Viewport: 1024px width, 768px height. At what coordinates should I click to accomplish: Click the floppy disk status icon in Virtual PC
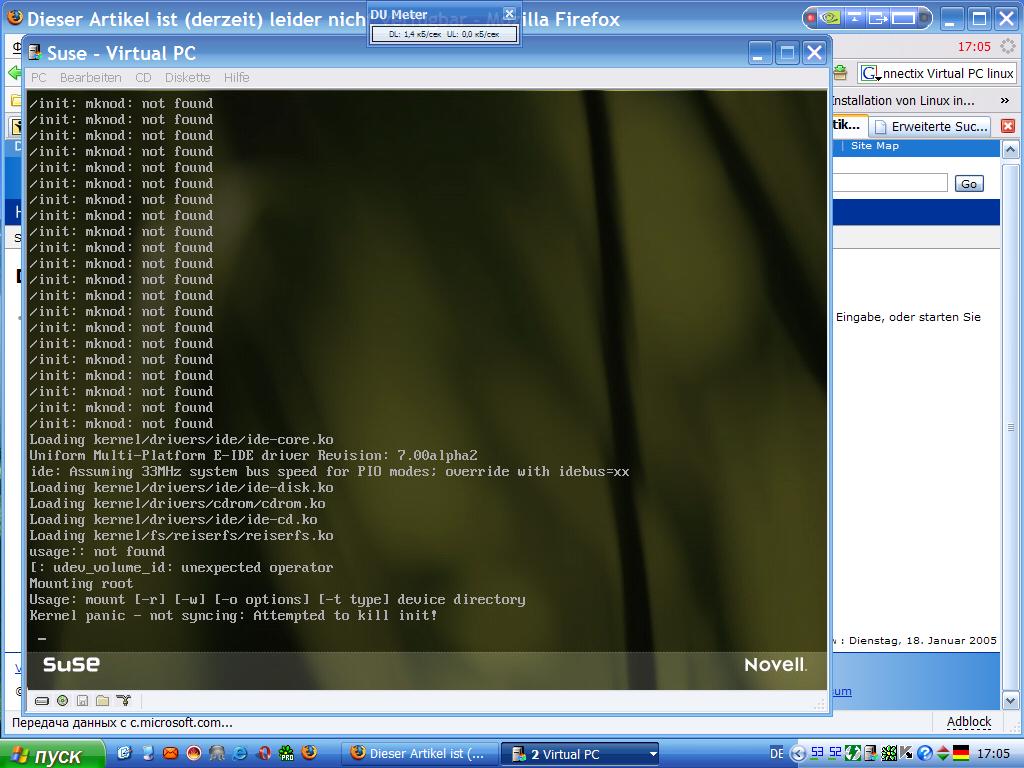click(x=82, y=701)
